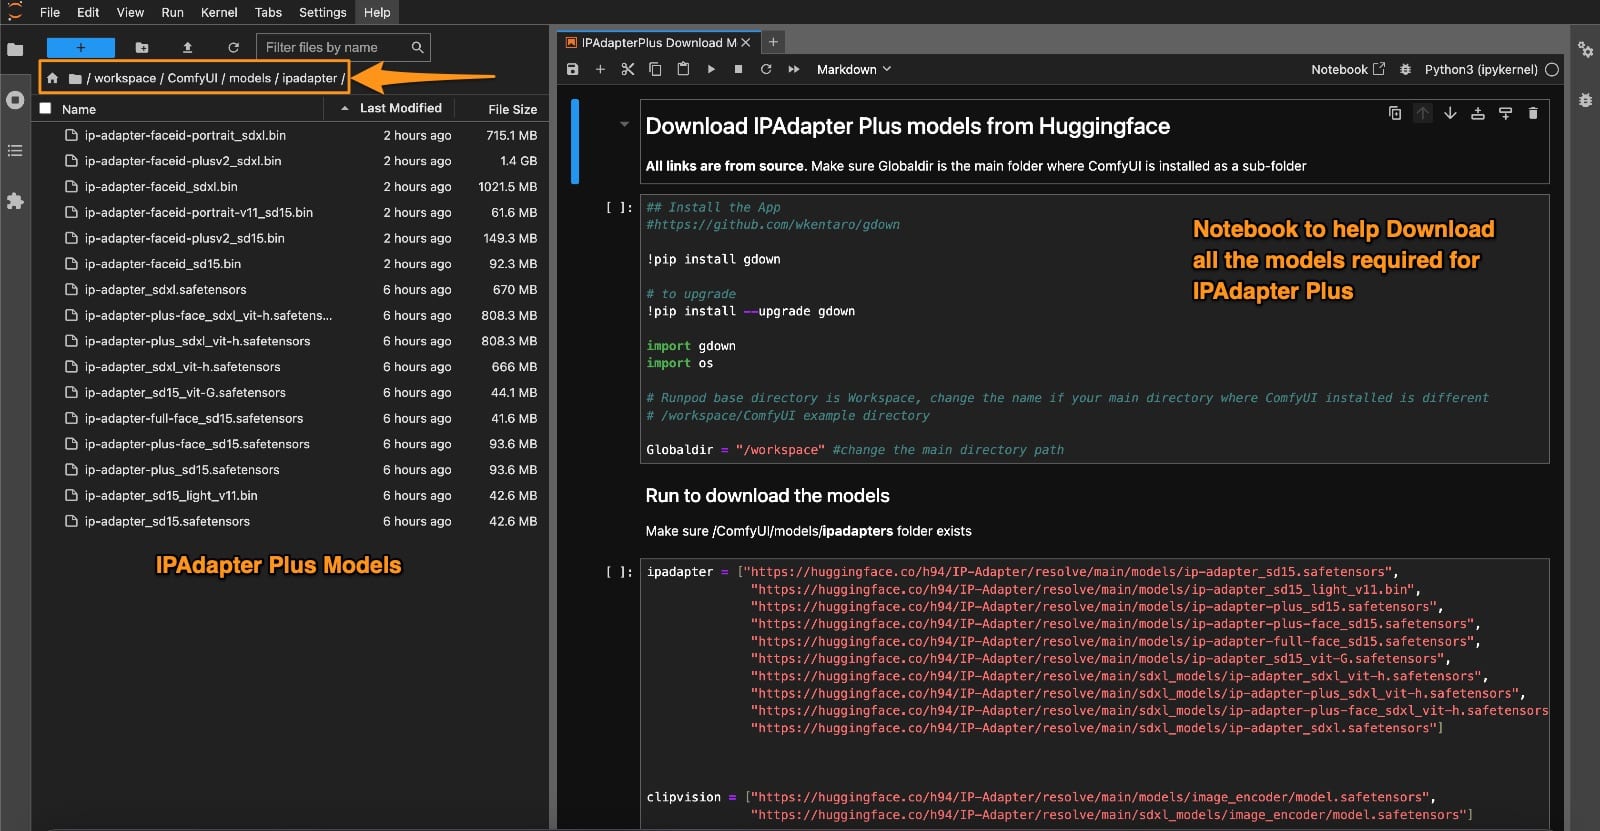The image size is (1600, 831).
Task: Select ip-adapter-full-face_sd15.safetensors file
Action: (x=291, y=419)
